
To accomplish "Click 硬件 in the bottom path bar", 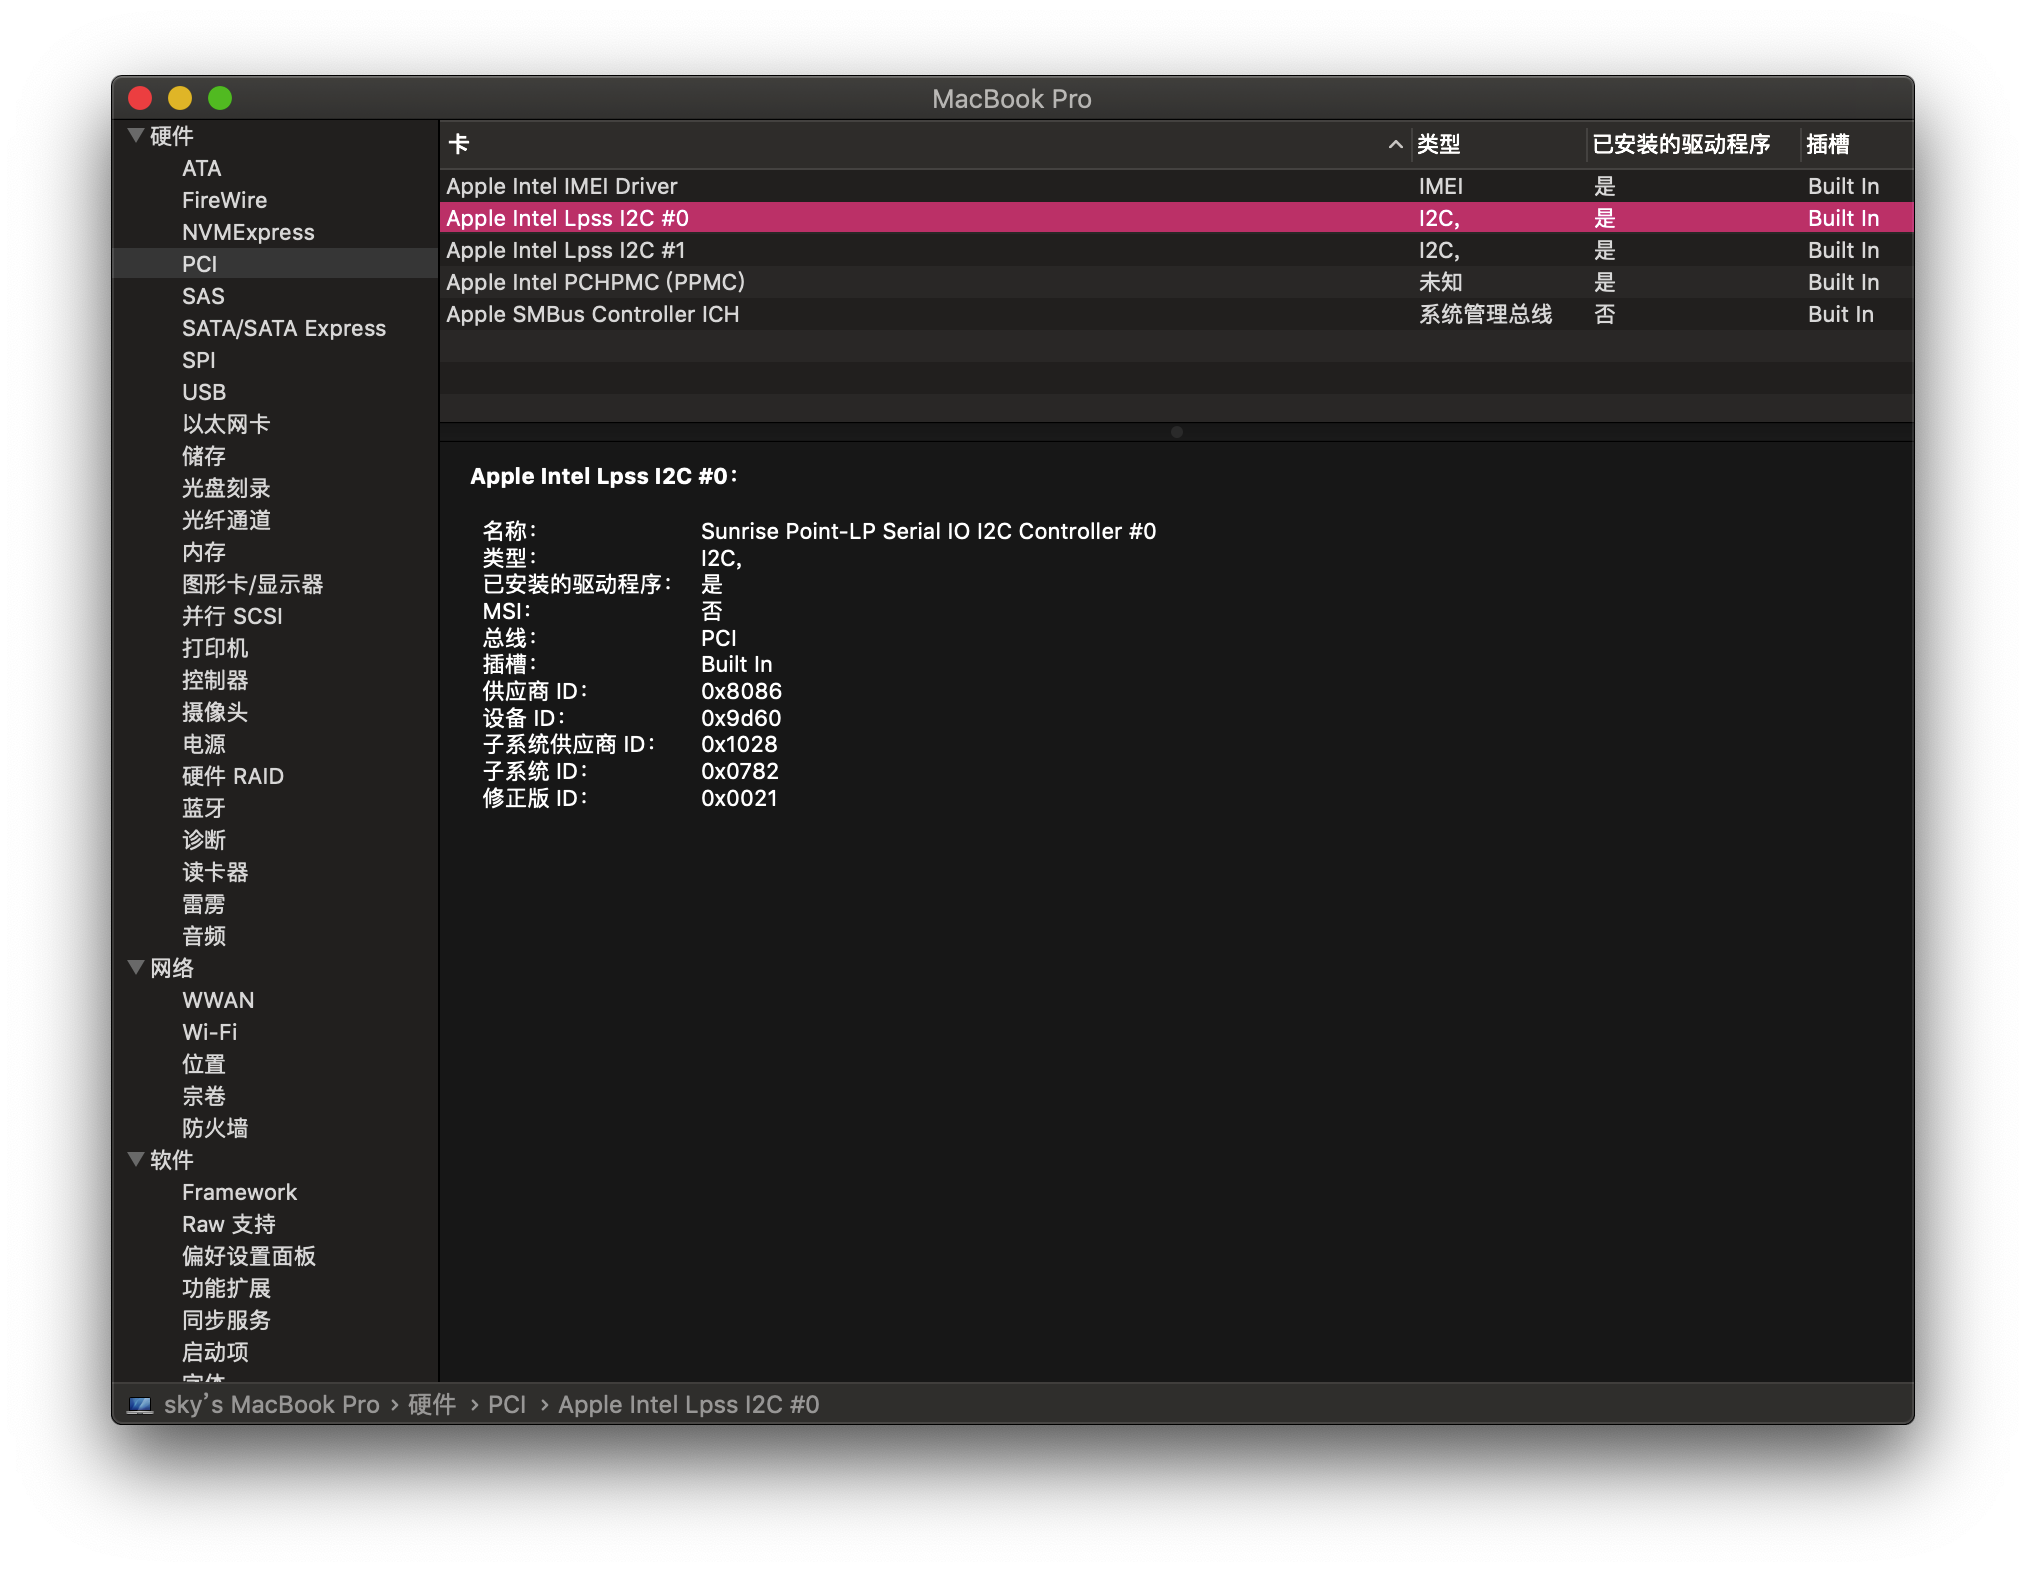I will (x=432, y=1405).
